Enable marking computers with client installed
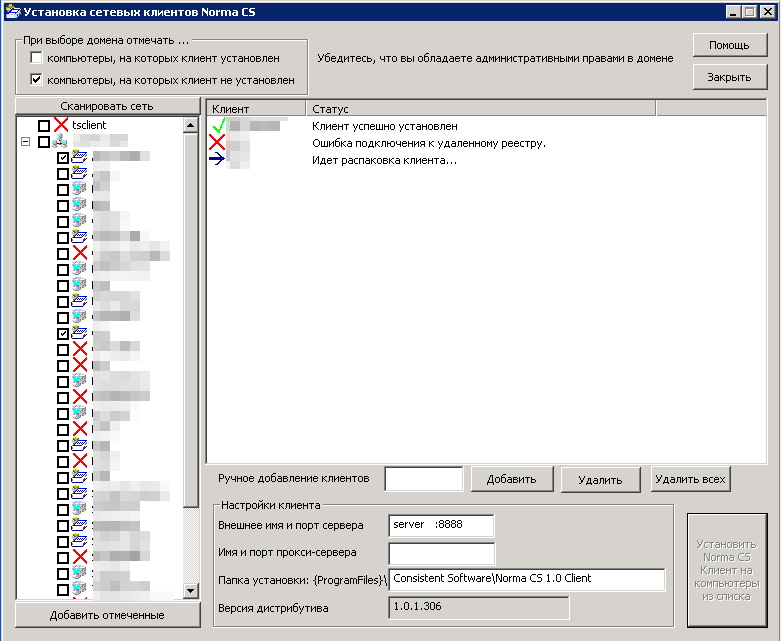Viewport: 781px width, 641px height. tap(36, 58)
